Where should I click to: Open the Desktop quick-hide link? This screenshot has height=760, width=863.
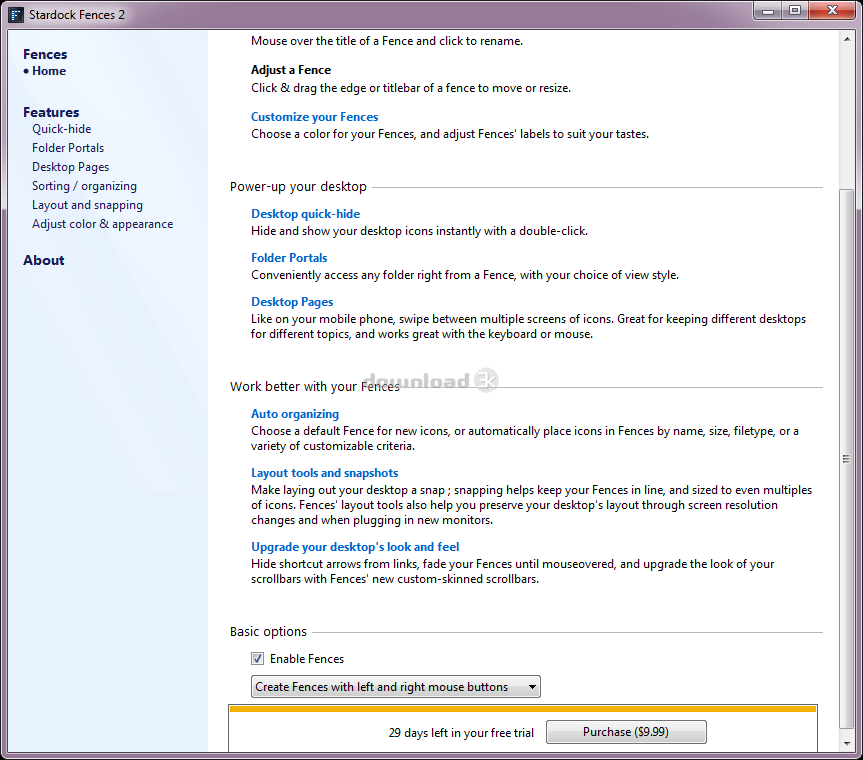(305, 214)
